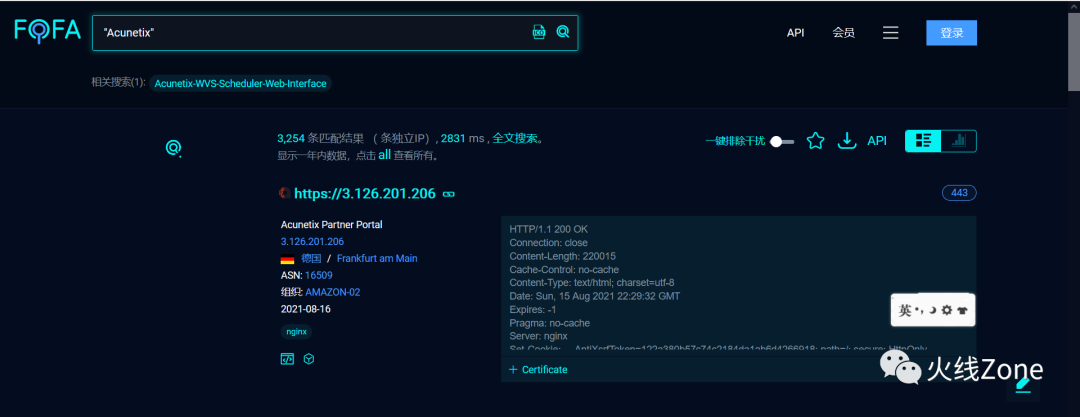The height and width of the screenshot is (417, 1080).
Task: Click the 2021-08-16 date text
Action: pyautogui.click(x=306, y=309)
